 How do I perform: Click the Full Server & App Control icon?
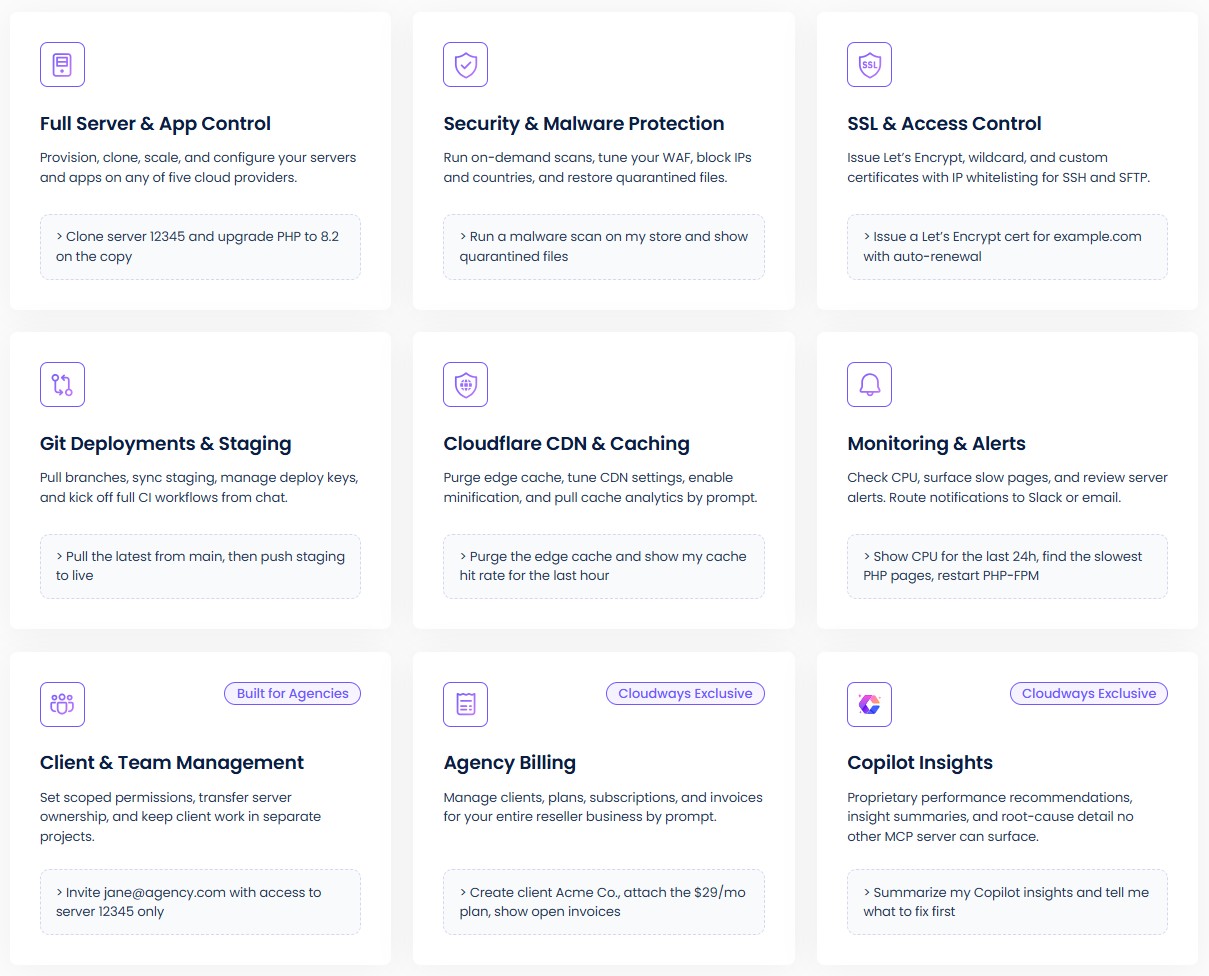62,64
